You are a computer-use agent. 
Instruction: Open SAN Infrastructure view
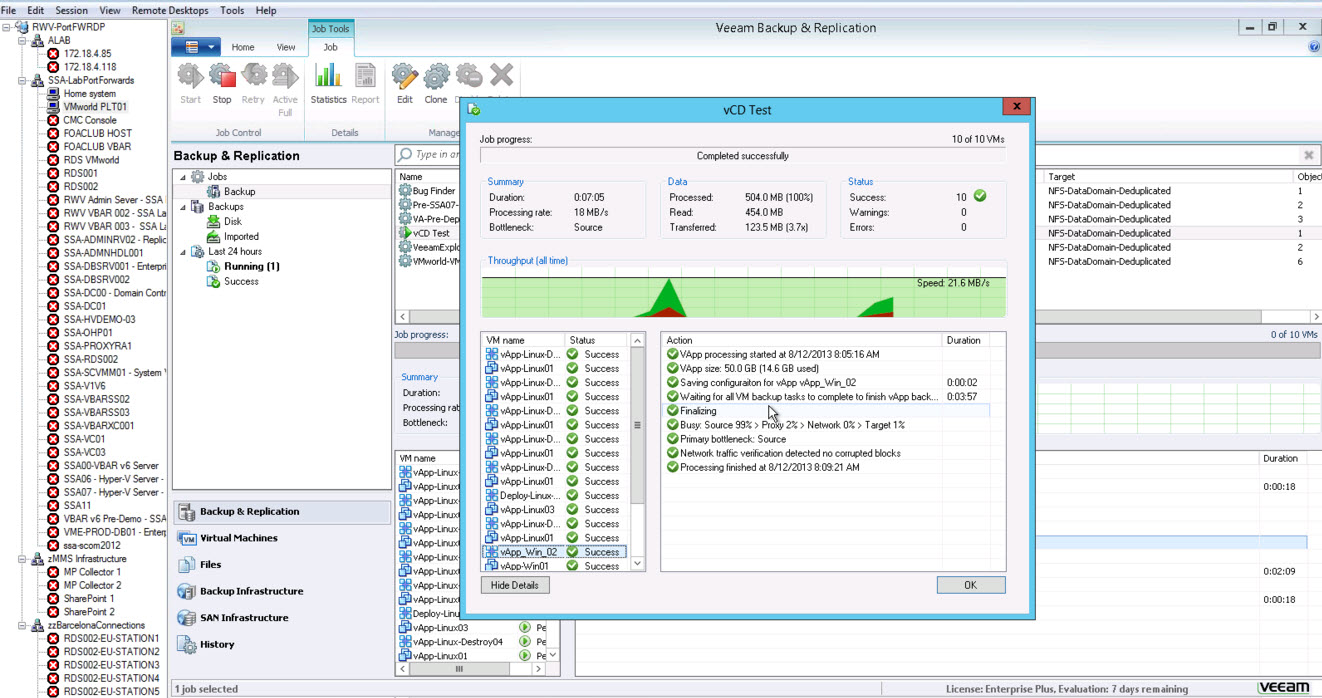tap(282, 618)
